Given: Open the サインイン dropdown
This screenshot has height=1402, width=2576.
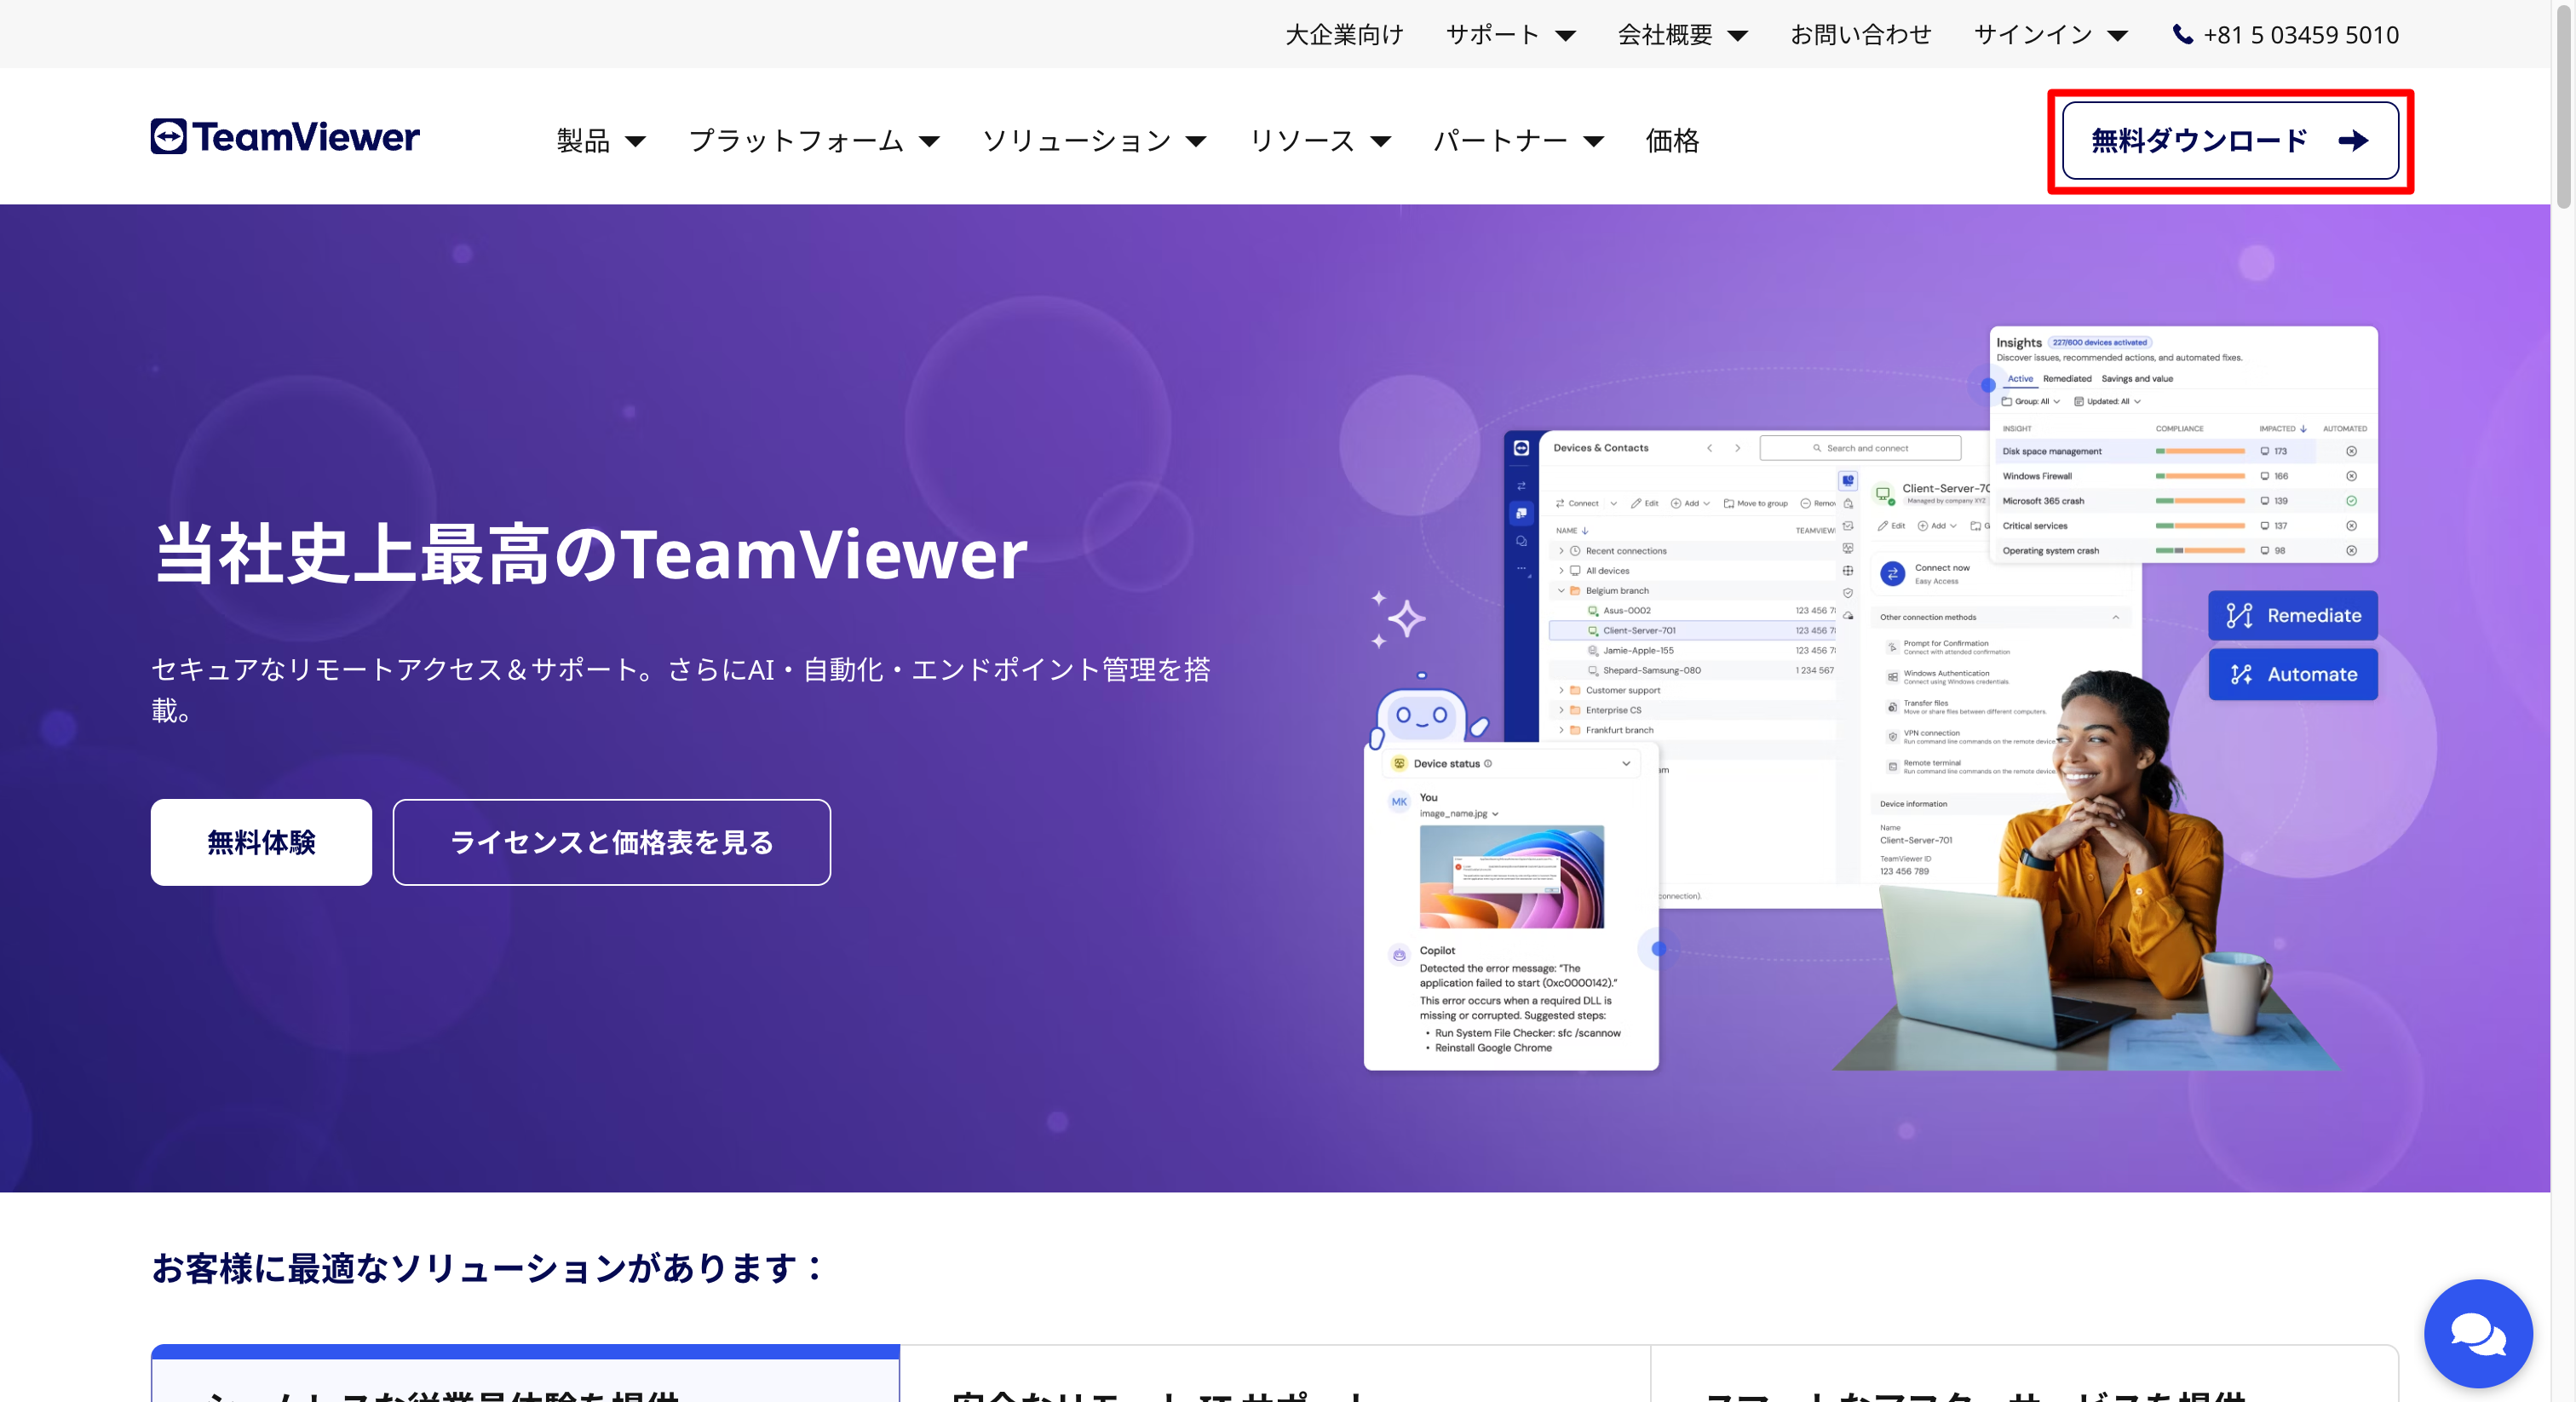Looking at the screenshot, I should [2049, 35].
